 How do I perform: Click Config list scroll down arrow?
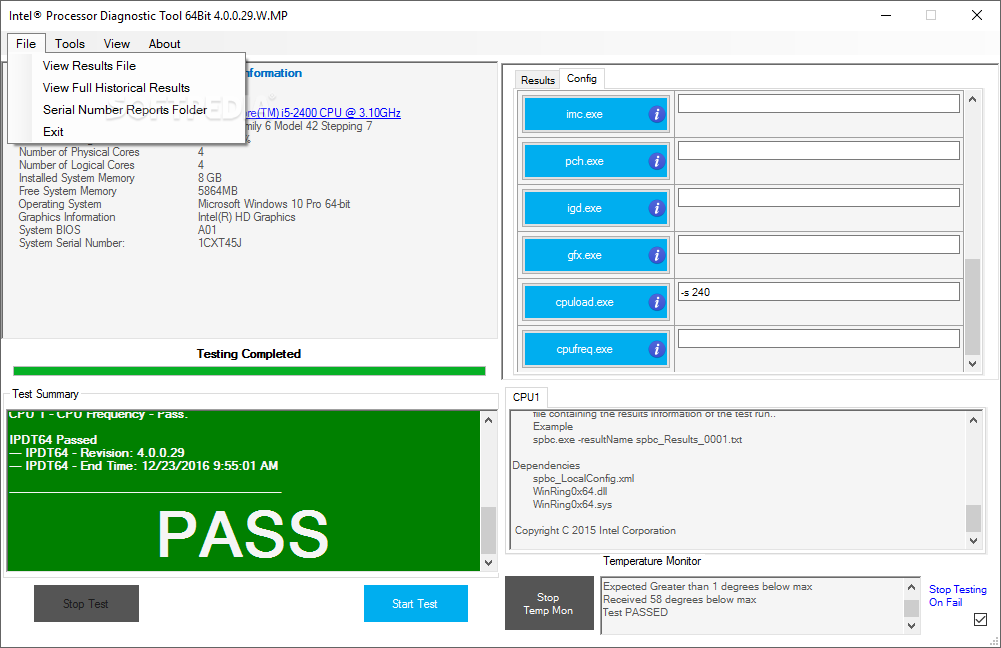(x=972, y=363)
